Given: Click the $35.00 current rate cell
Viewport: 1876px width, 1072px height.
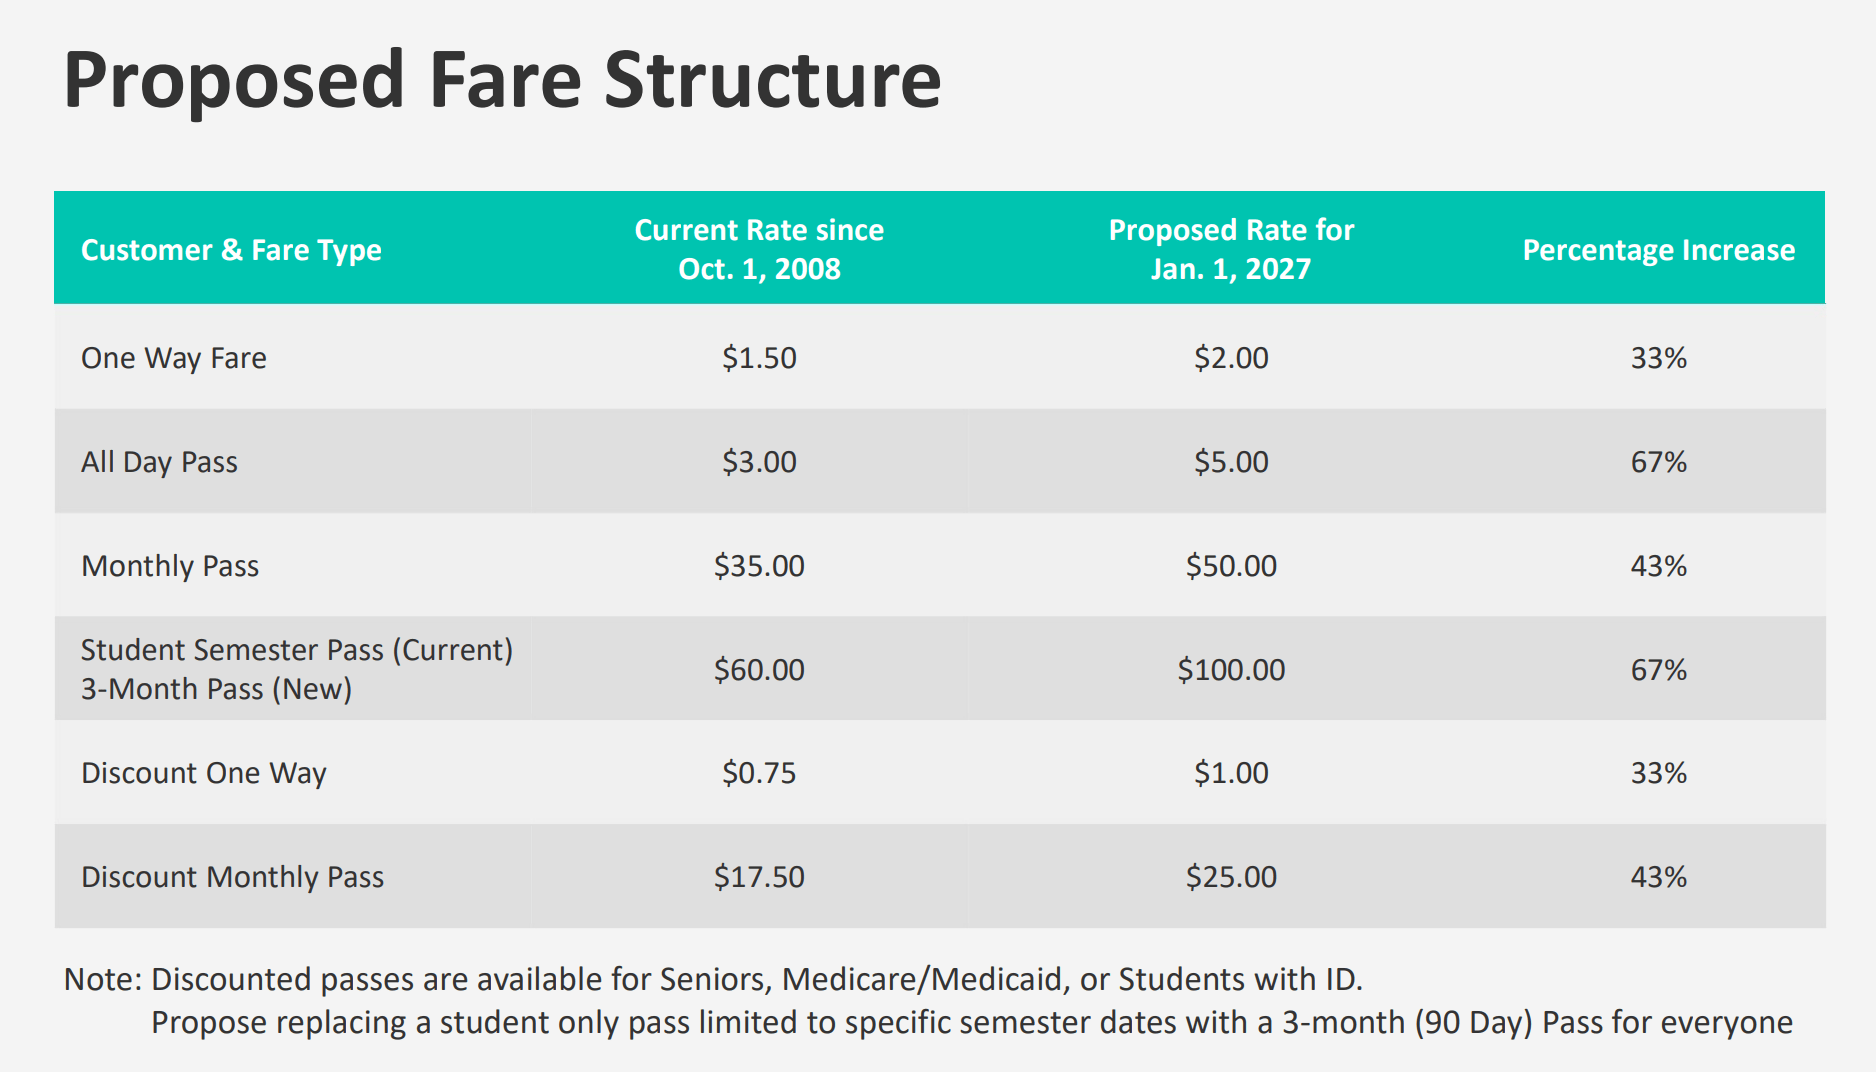Looking at the screenshot, I should click(759, 566).
